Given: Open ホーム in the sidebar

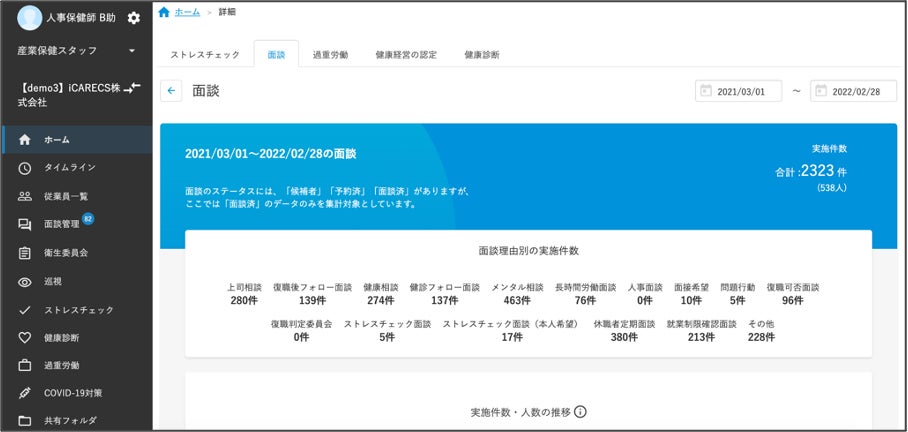Looking at the screenshot, I should point(77,140).
